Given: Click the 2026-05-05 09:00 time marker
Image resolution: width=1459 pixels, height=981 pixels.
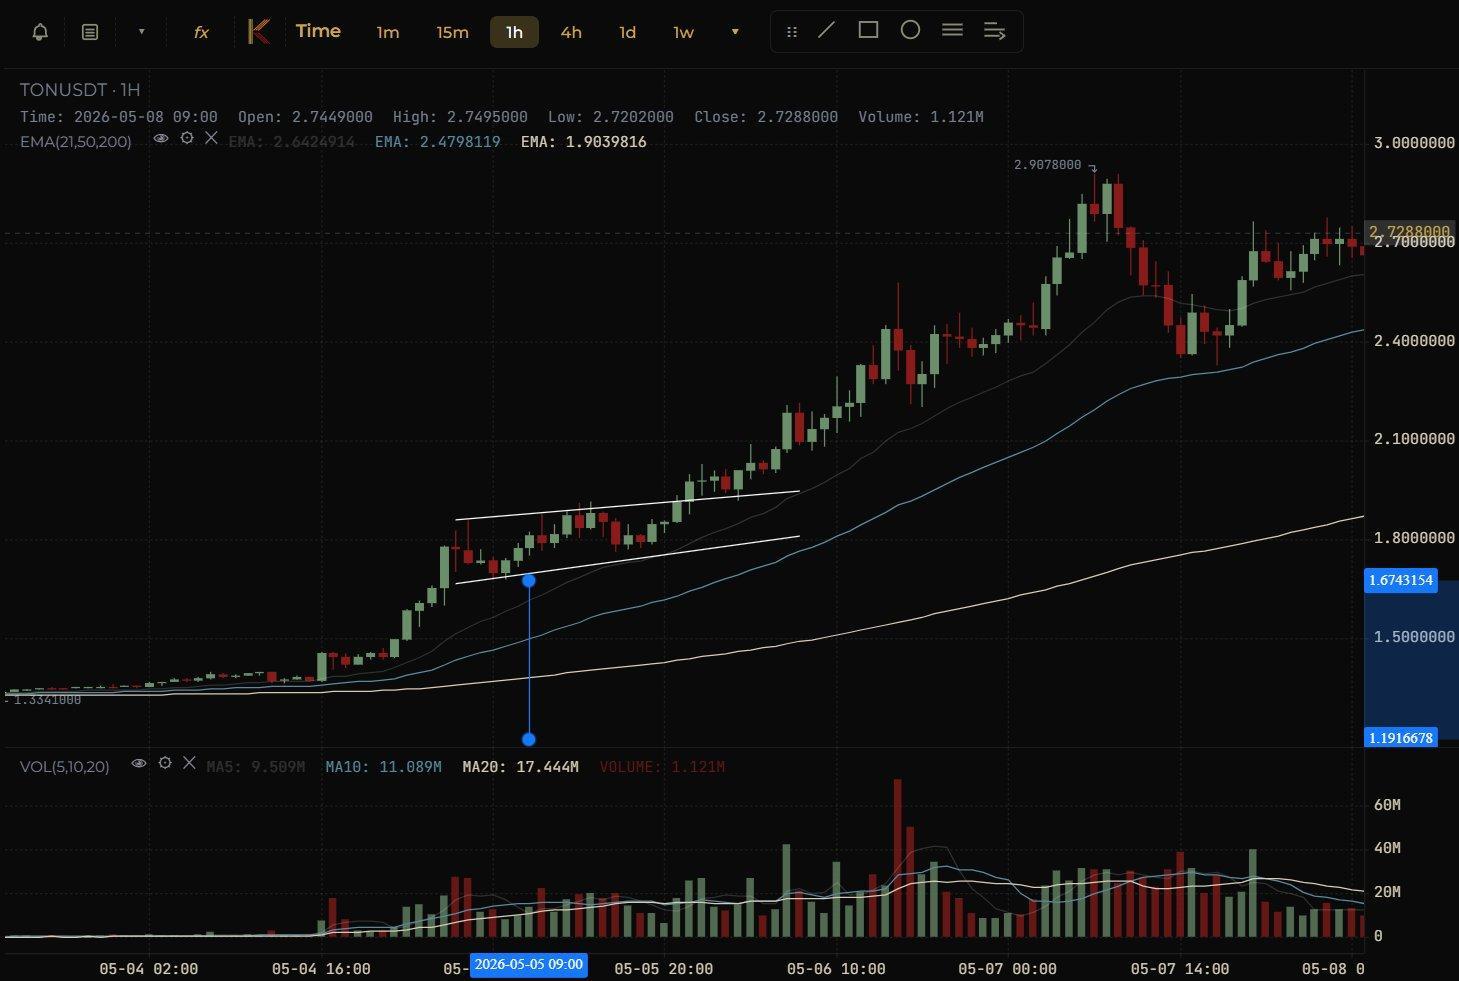Looking at the screenshot, I should pos(528,965).
